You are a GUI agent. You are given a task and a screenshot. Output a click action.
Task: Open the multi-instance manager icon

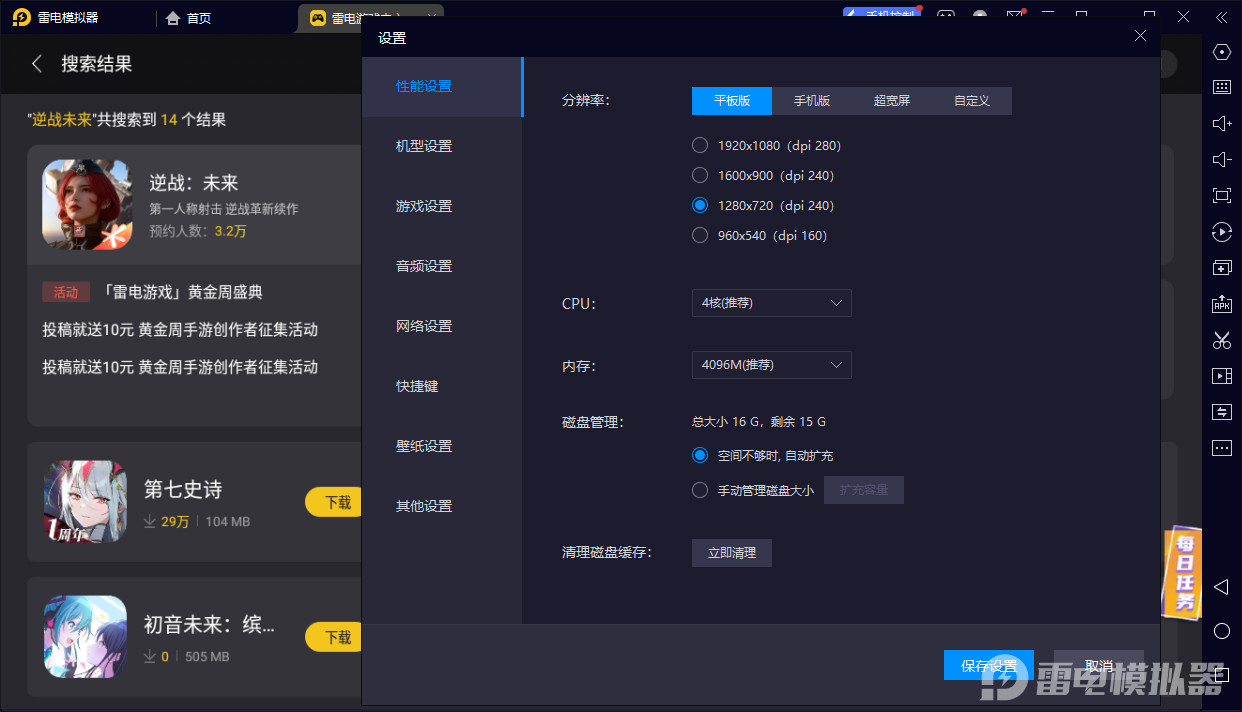pyautogui.click(x=1221, y=267)
